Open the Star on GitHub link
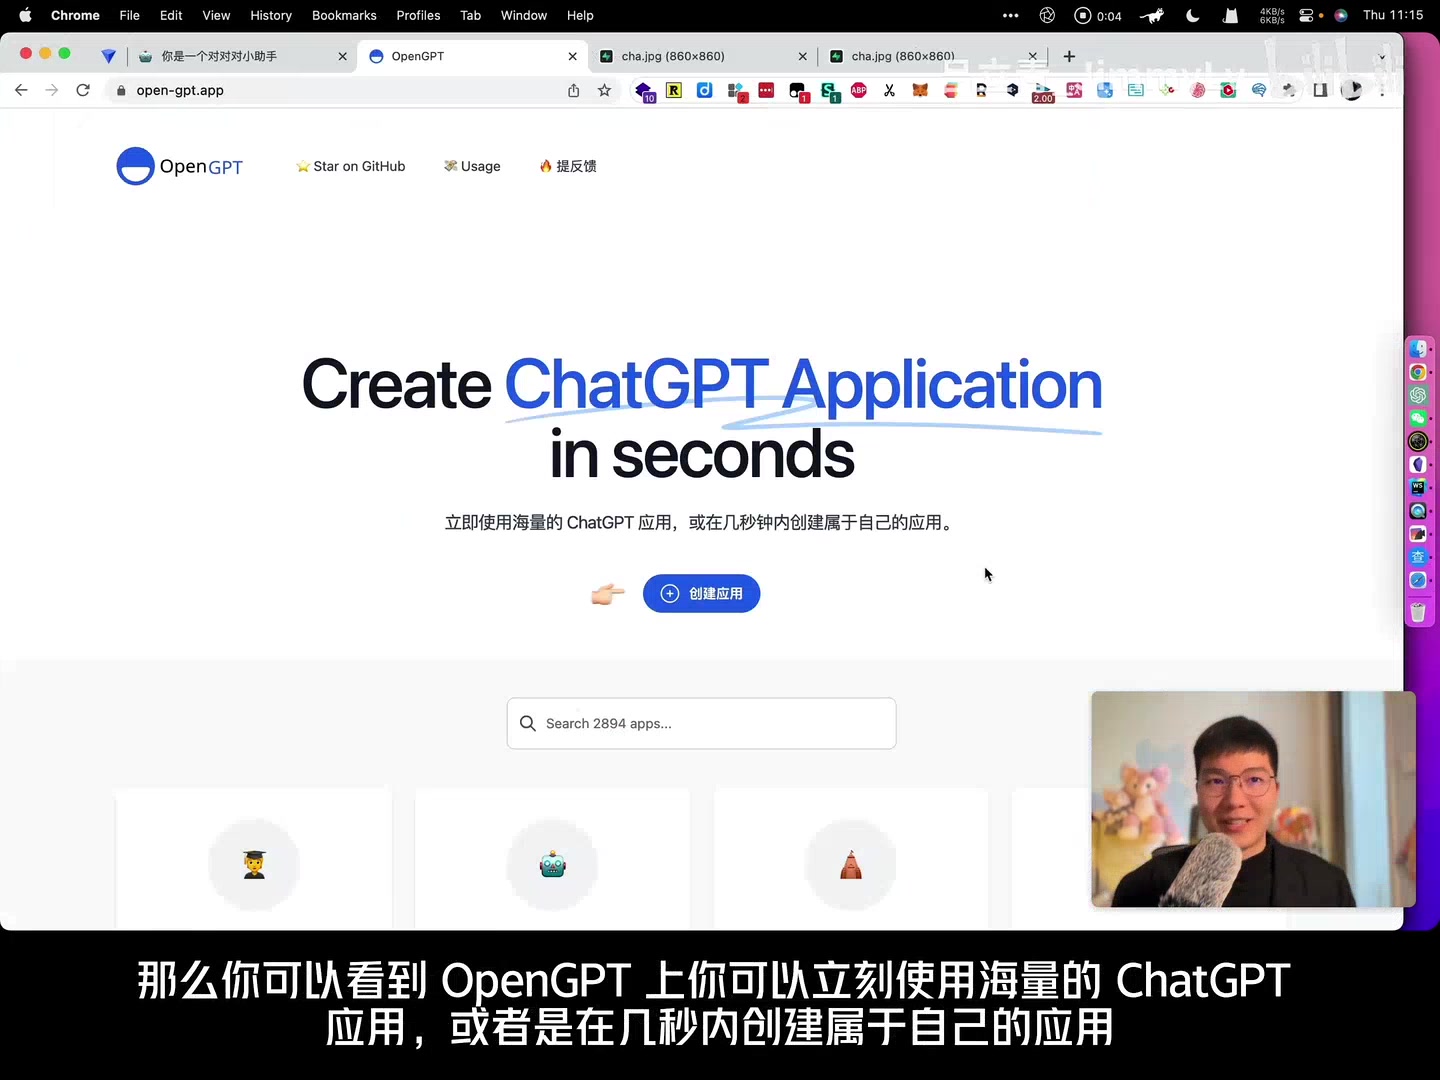Viewport: 1440px width, 1080px height. [350, 166]
